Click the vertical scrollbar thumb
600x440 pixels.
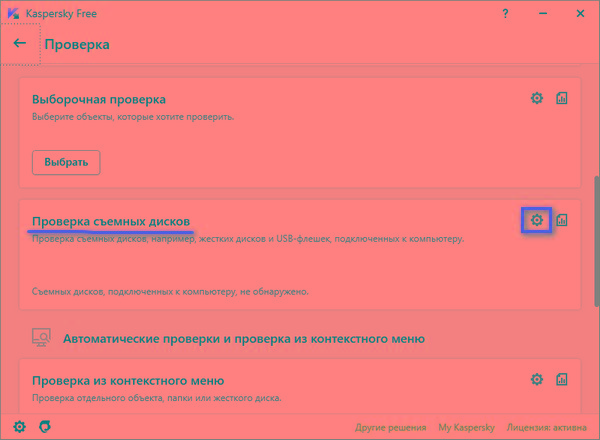click(597, 241)
